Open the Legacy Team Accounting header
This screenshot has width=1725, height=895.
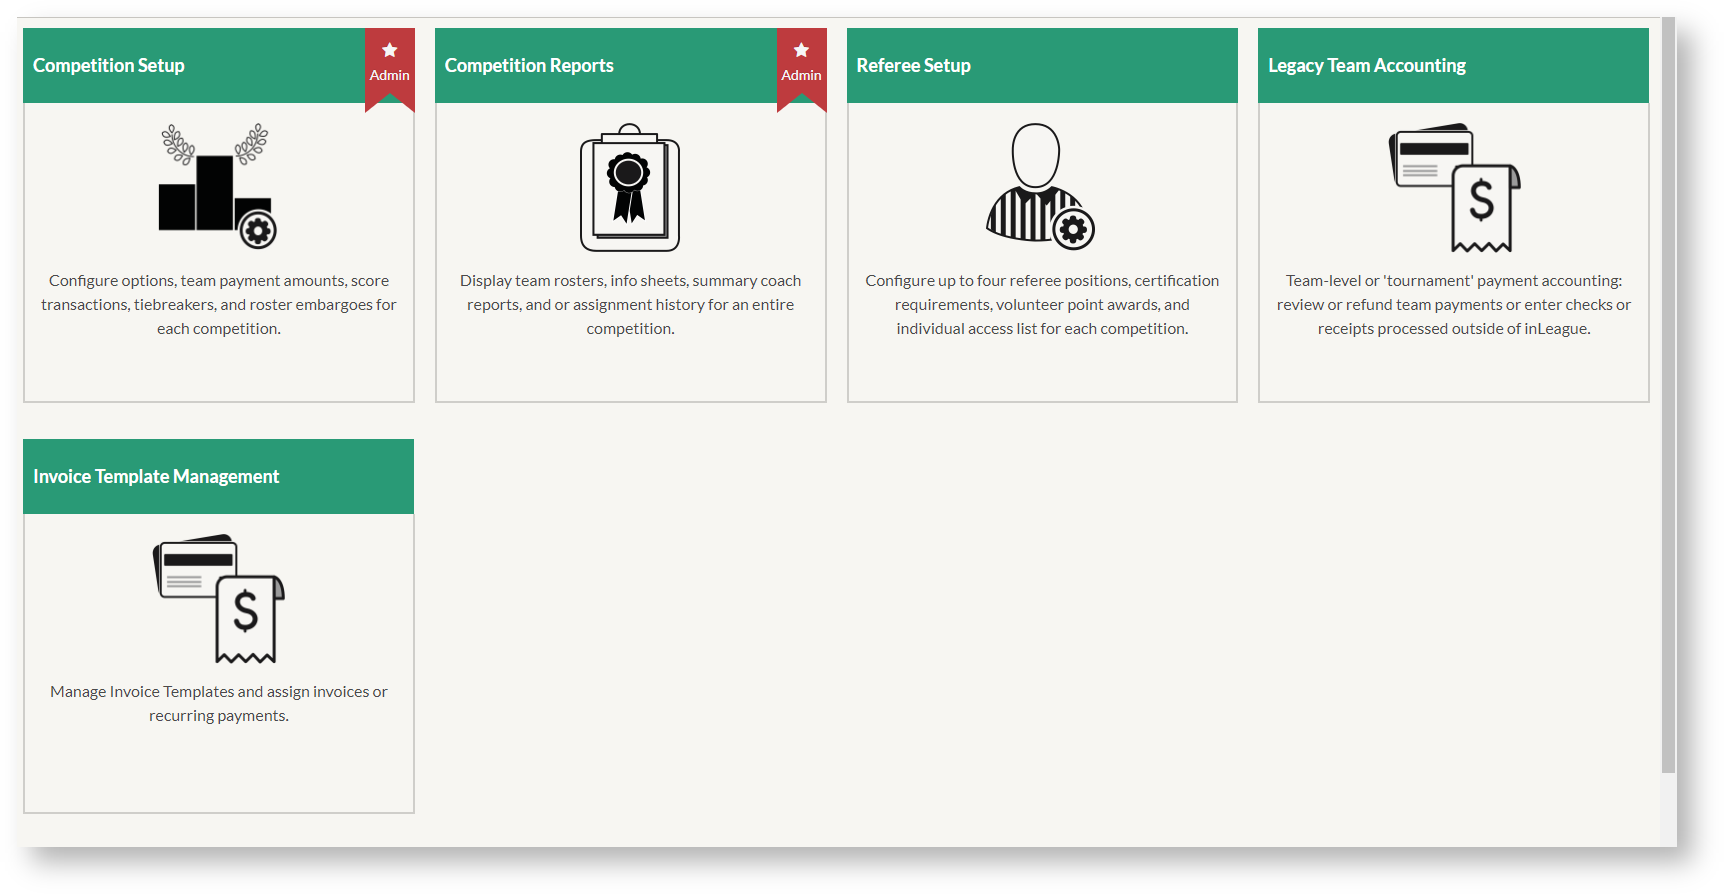point(1453,65)
